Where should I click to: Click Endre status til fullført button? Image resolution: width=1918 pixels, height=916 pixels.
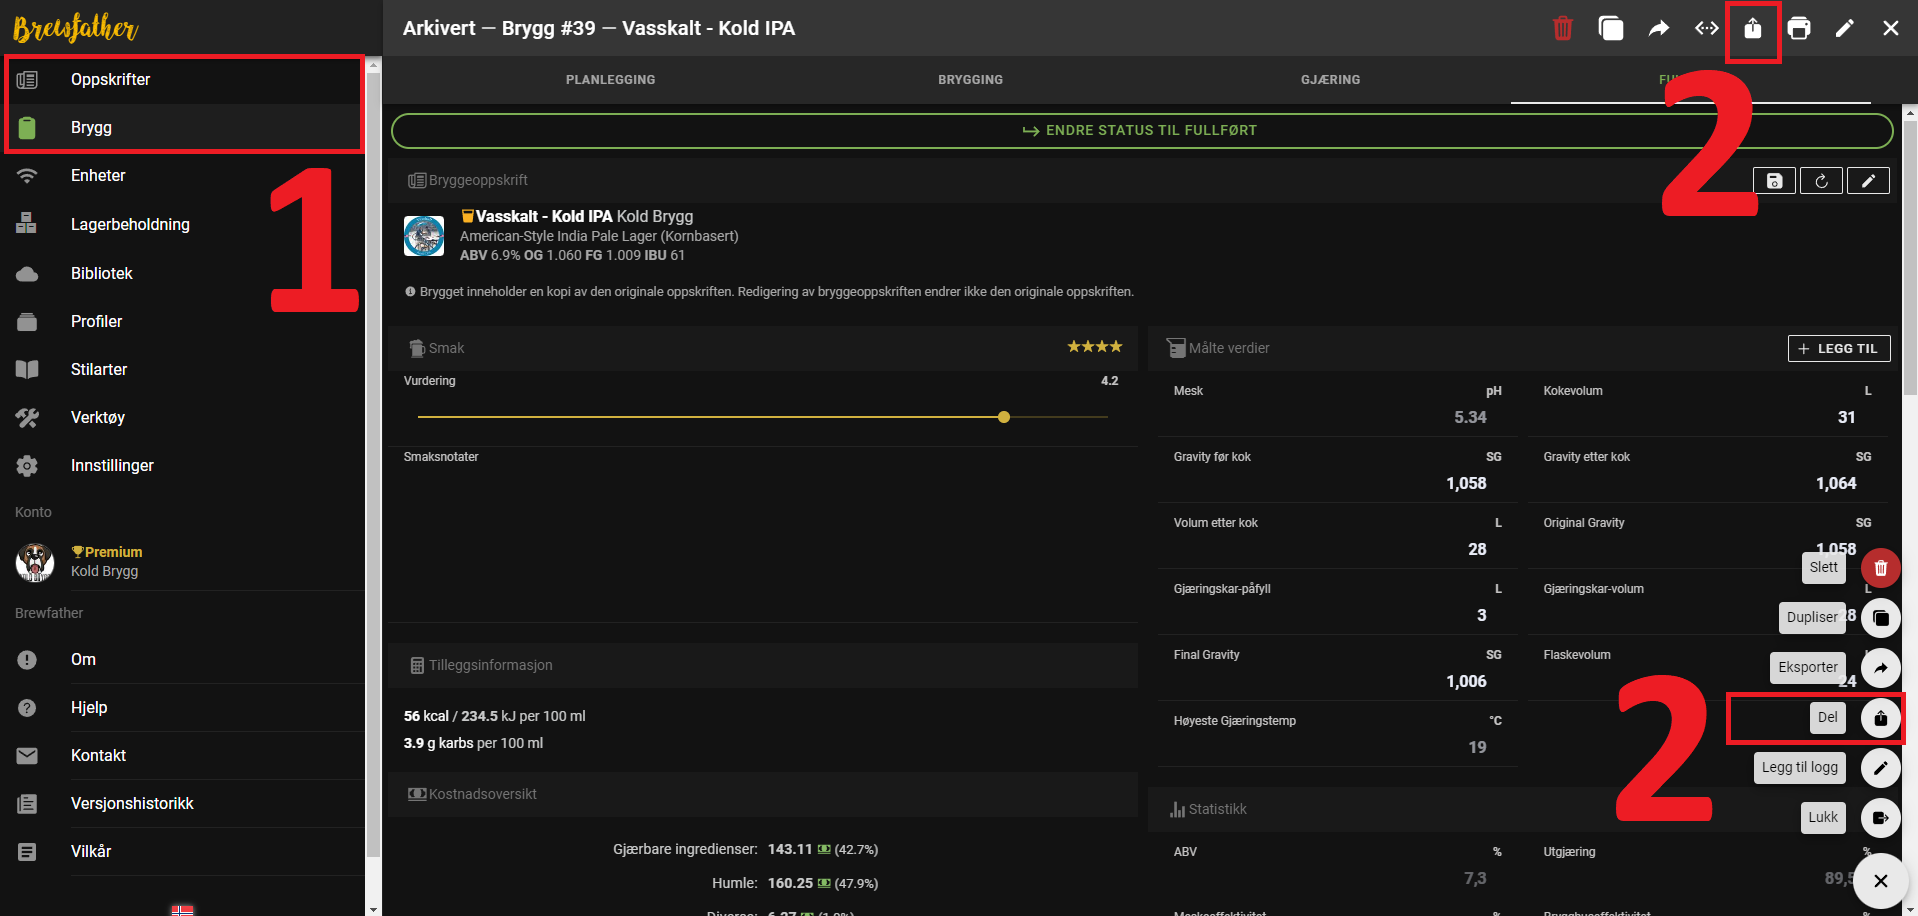pyautogui.click(x=1141, y=131)
